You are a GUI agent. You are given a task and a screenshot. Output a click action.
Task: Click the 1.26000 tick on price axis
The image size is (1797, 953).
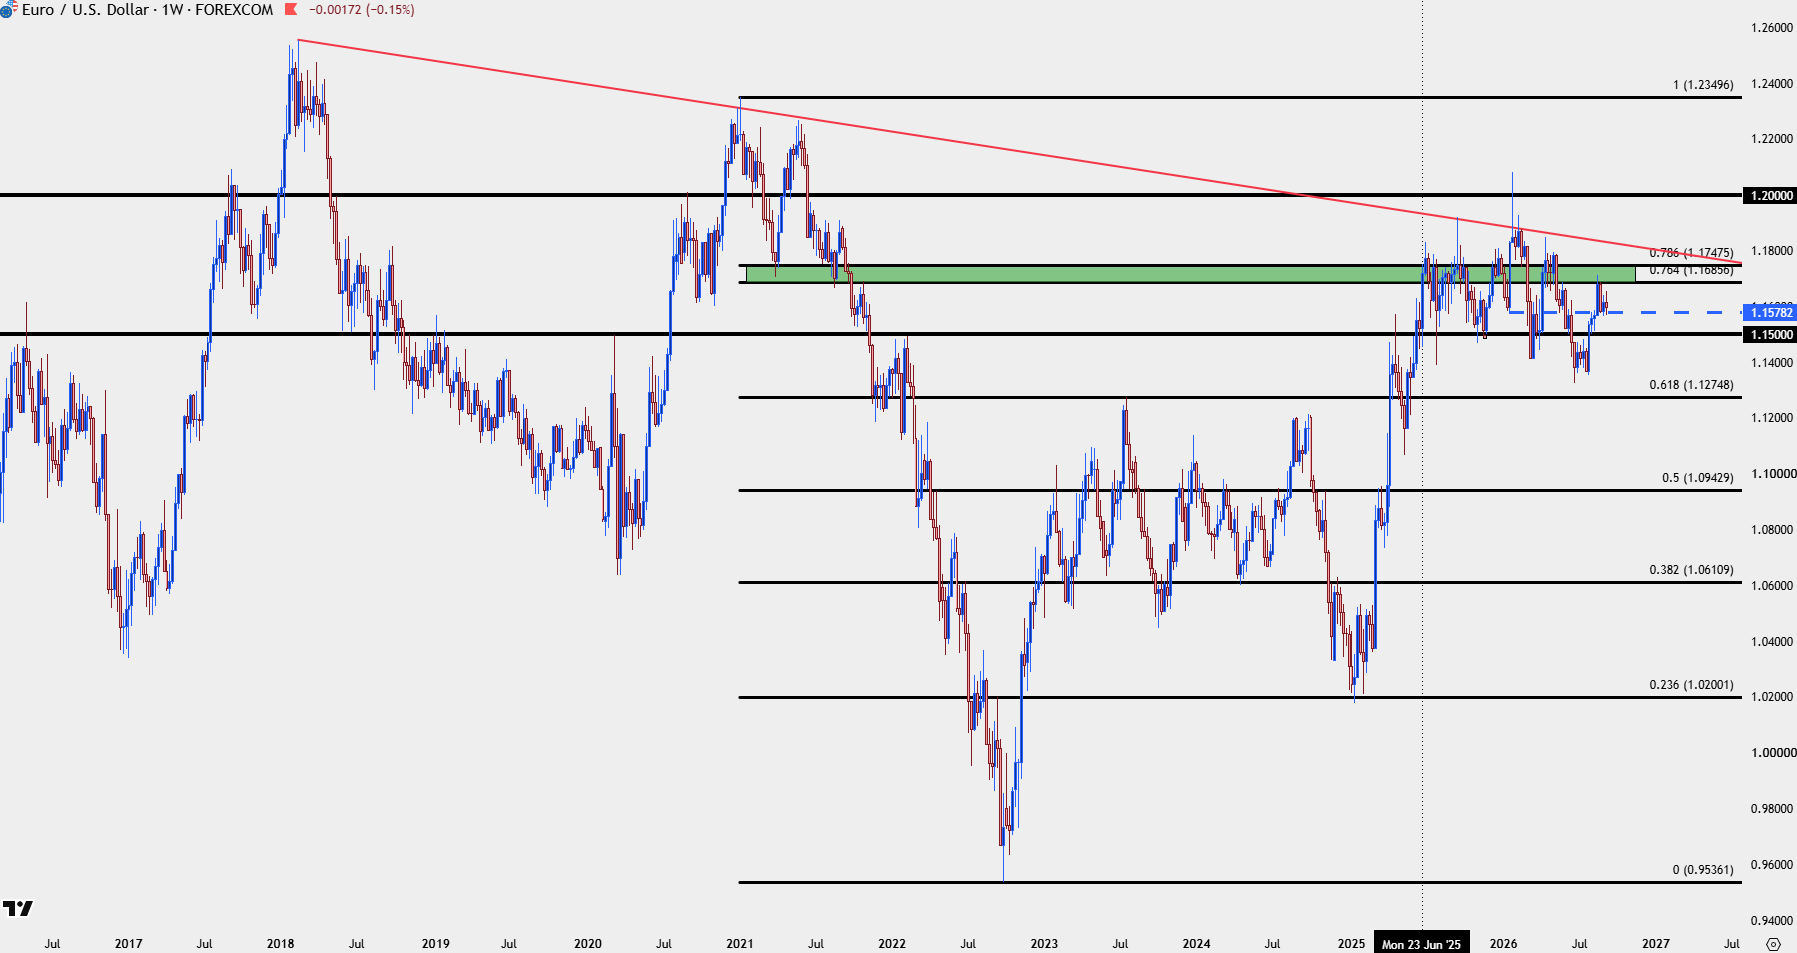click(x=1771, y=28)
